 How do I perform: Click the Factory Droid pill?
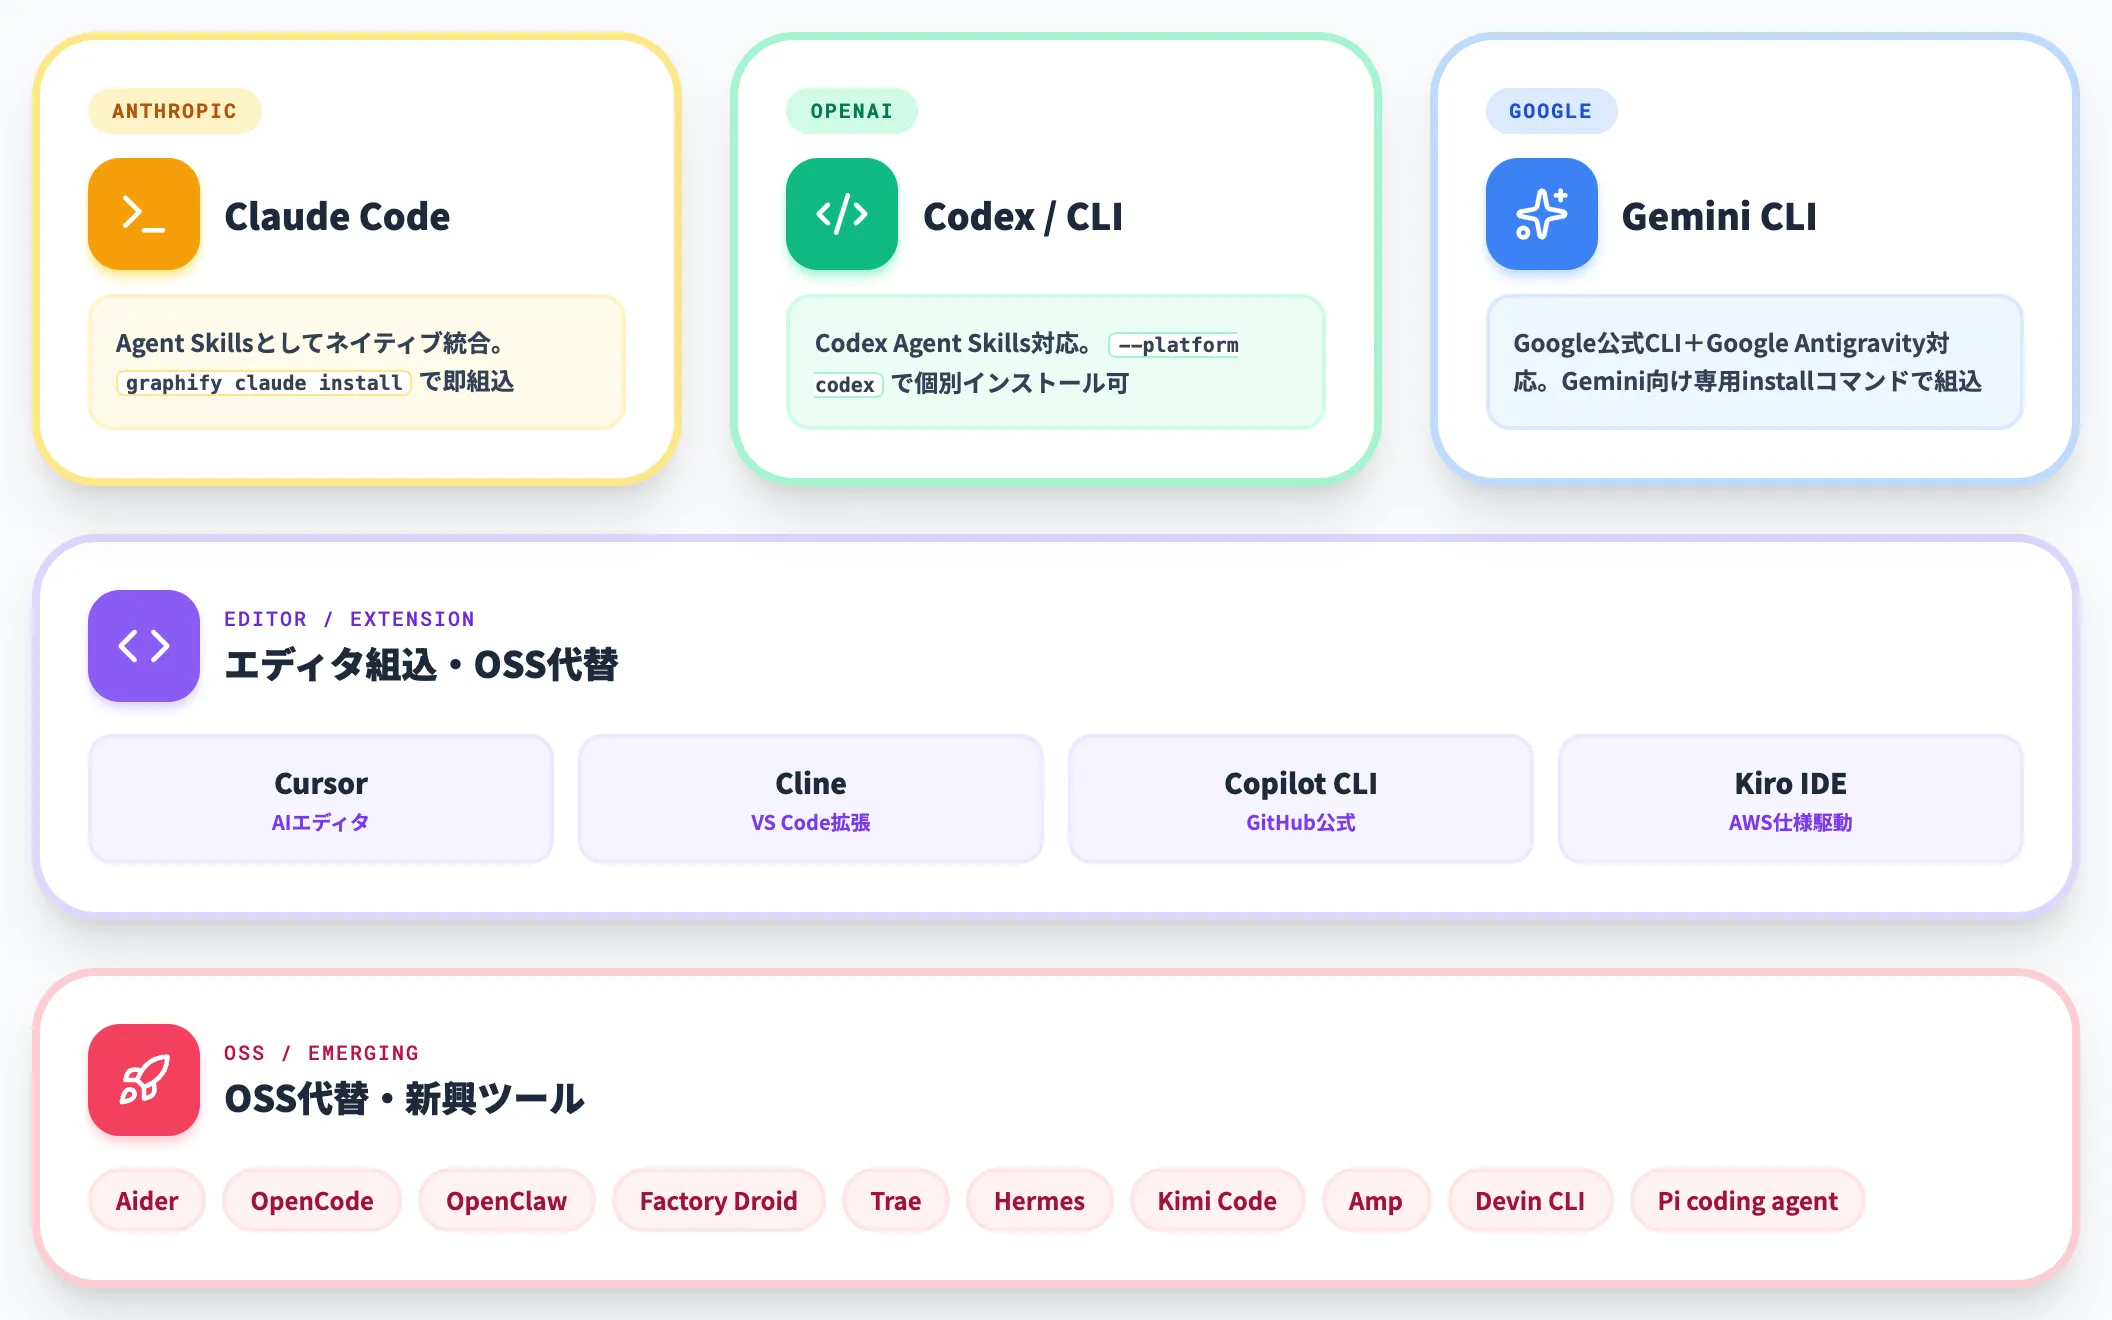pos(719,1200)
